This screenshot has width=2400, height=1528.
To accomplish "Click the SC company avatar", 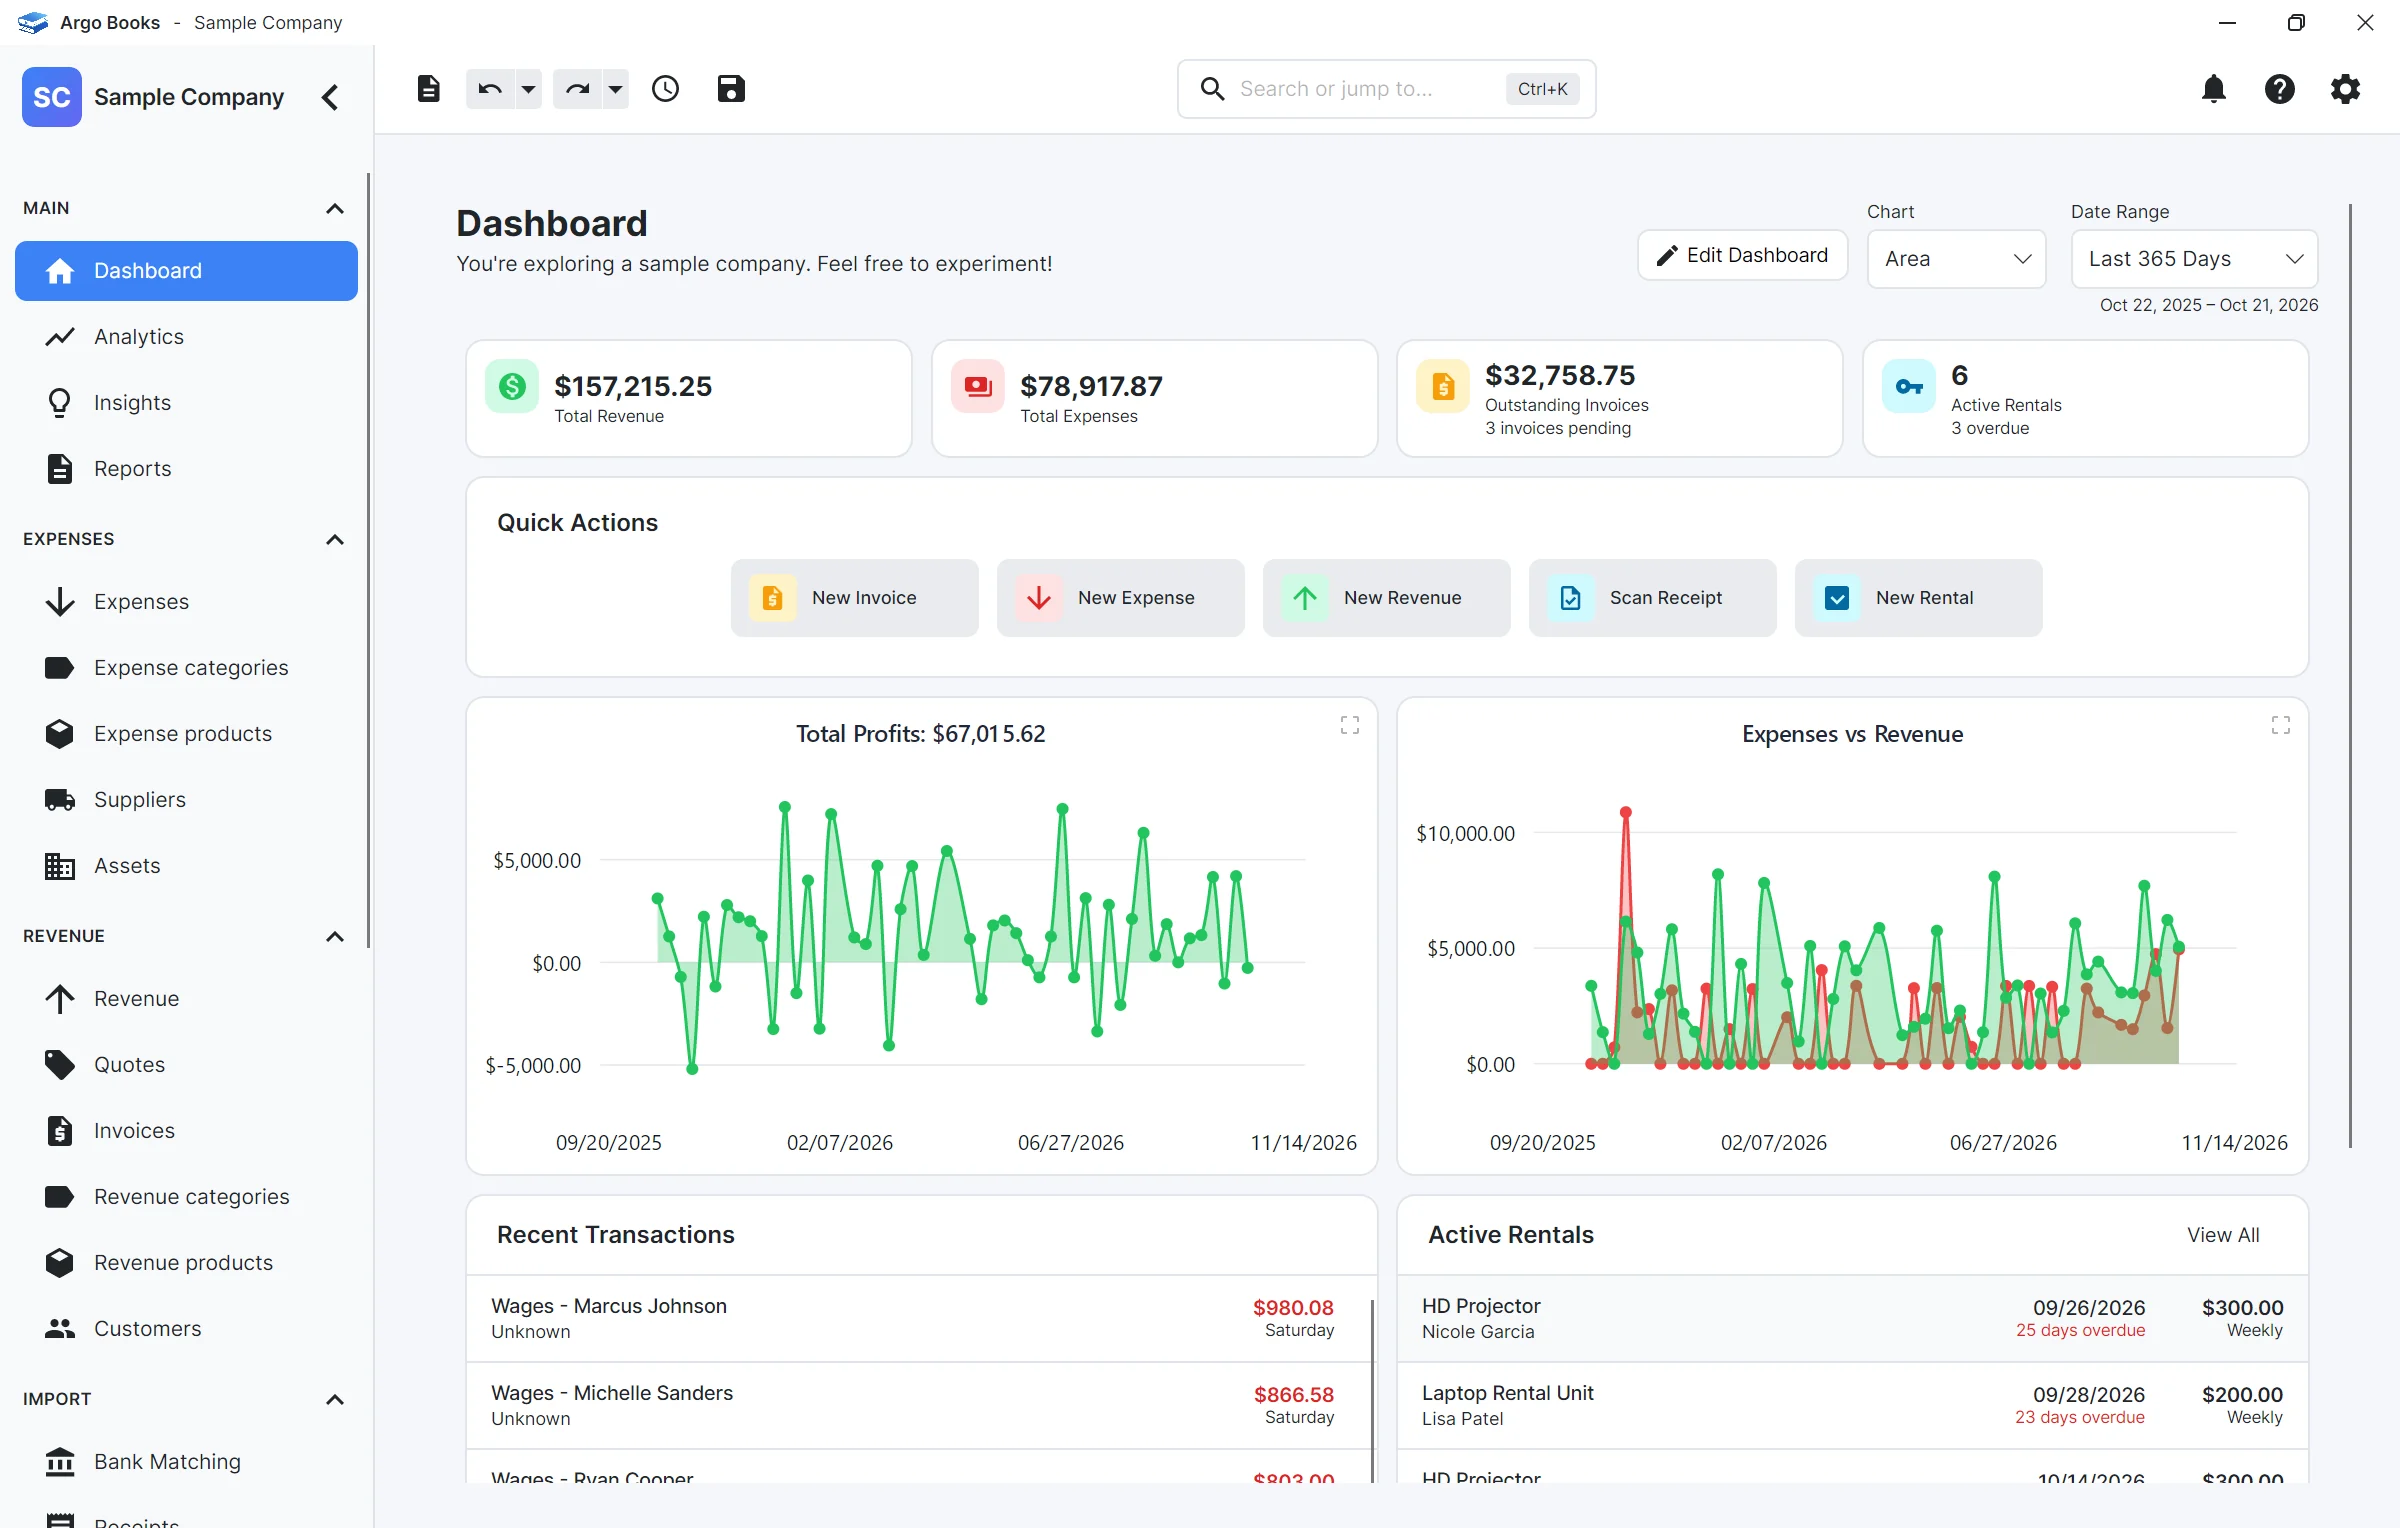I will point(52,97).
